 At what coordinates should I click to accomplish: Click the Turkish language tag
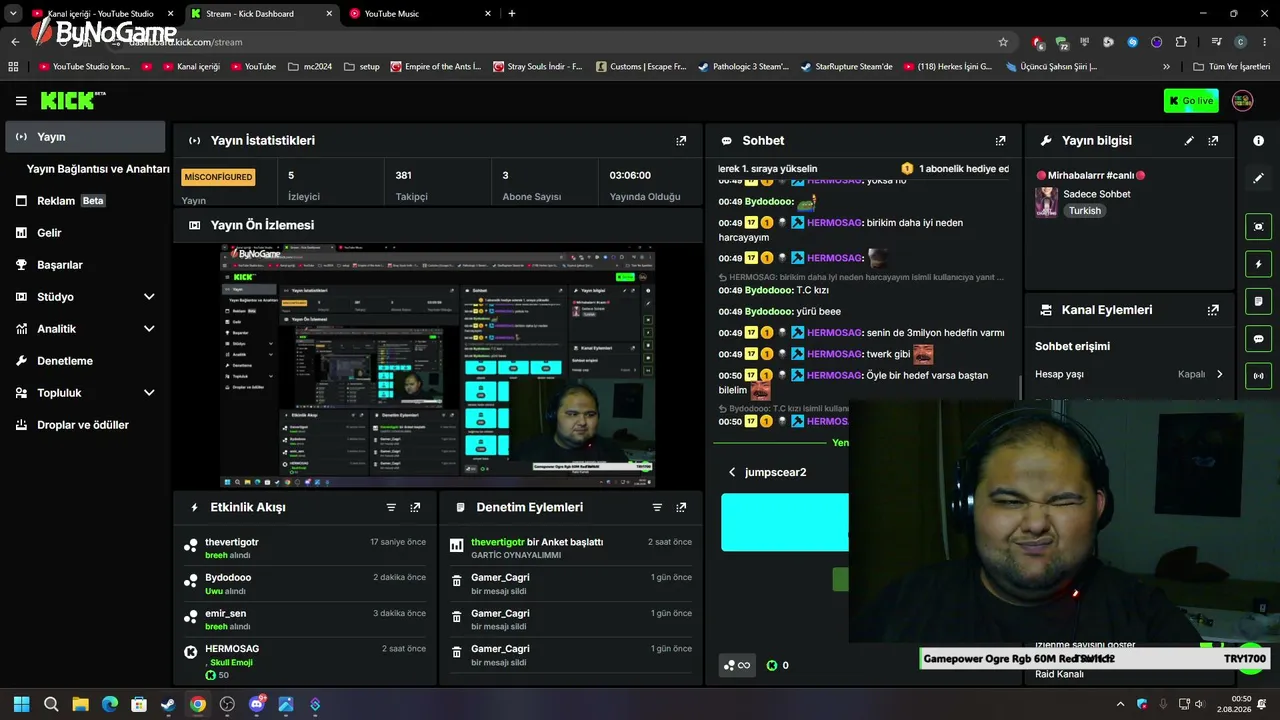tap(1084, 211)
